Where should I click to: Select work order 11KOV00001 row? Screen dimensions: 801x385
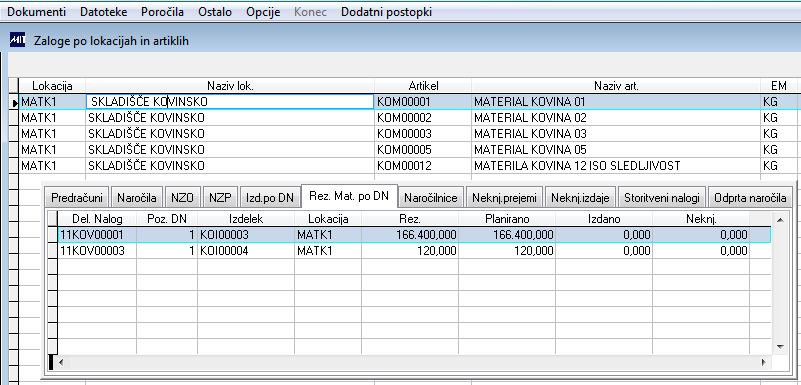point(414,235)
